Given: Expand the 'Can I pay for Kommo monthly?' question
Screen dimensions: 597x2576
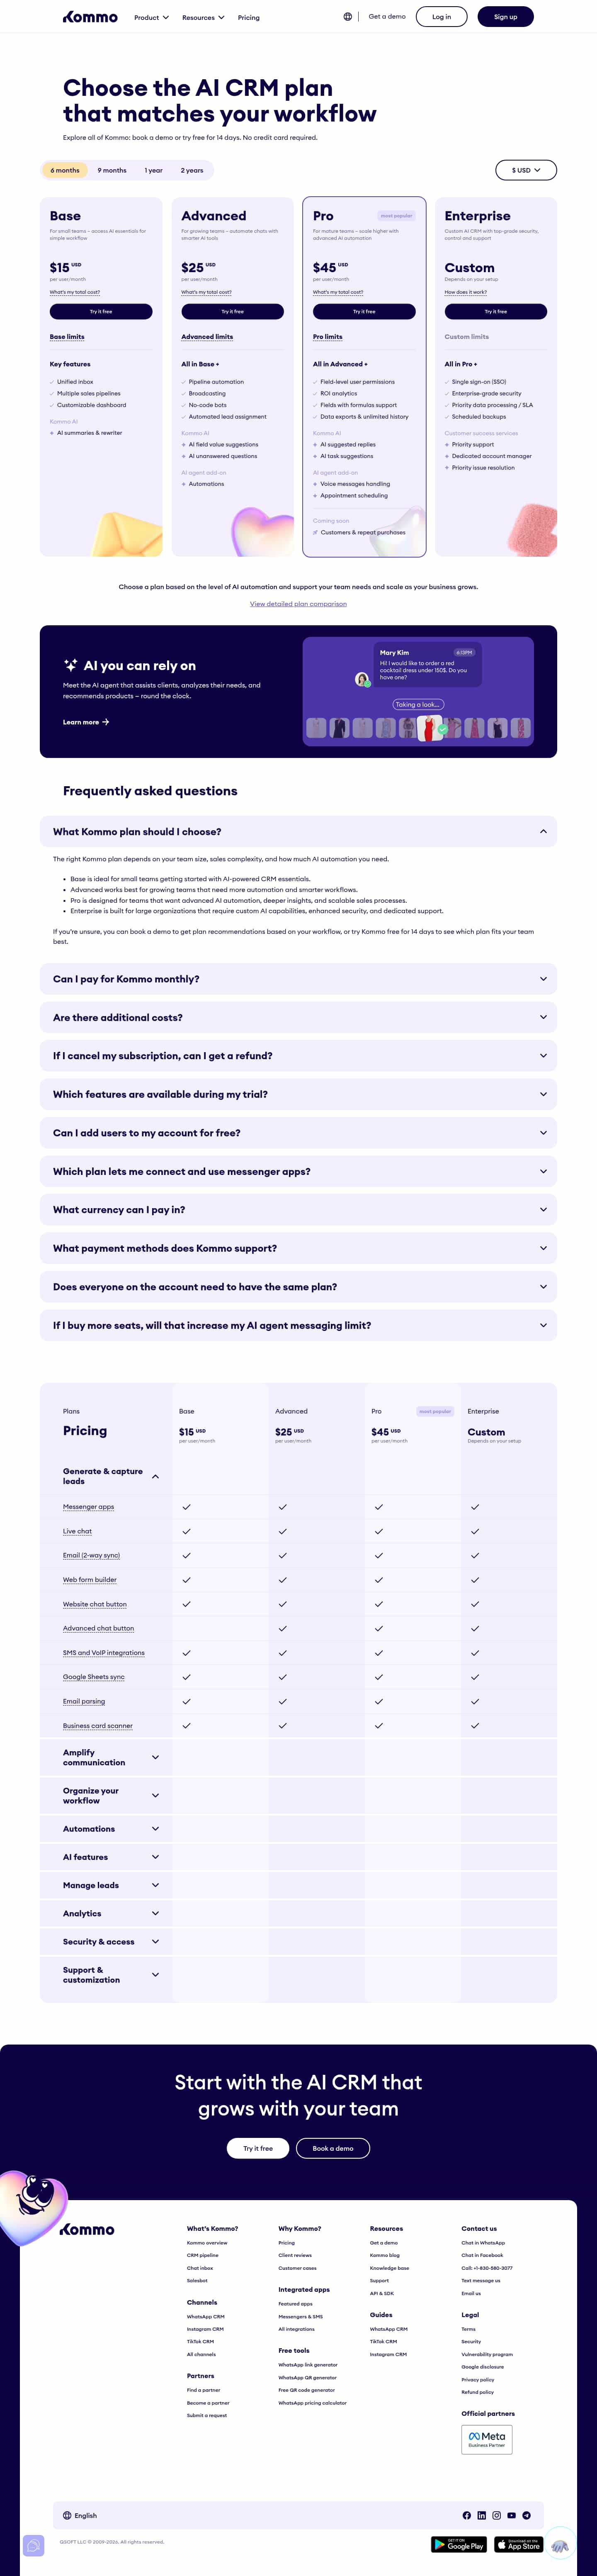Looking at the screenshot, I should click(x=298, y=979).
